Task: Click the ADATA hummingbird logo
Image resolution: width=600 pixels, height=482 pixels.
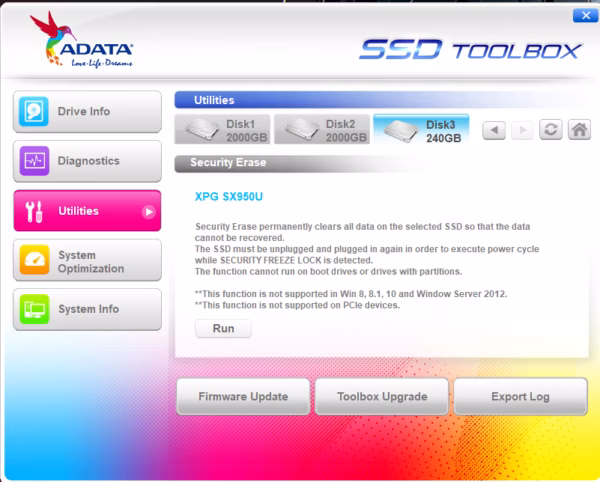Action: (81, 40)
